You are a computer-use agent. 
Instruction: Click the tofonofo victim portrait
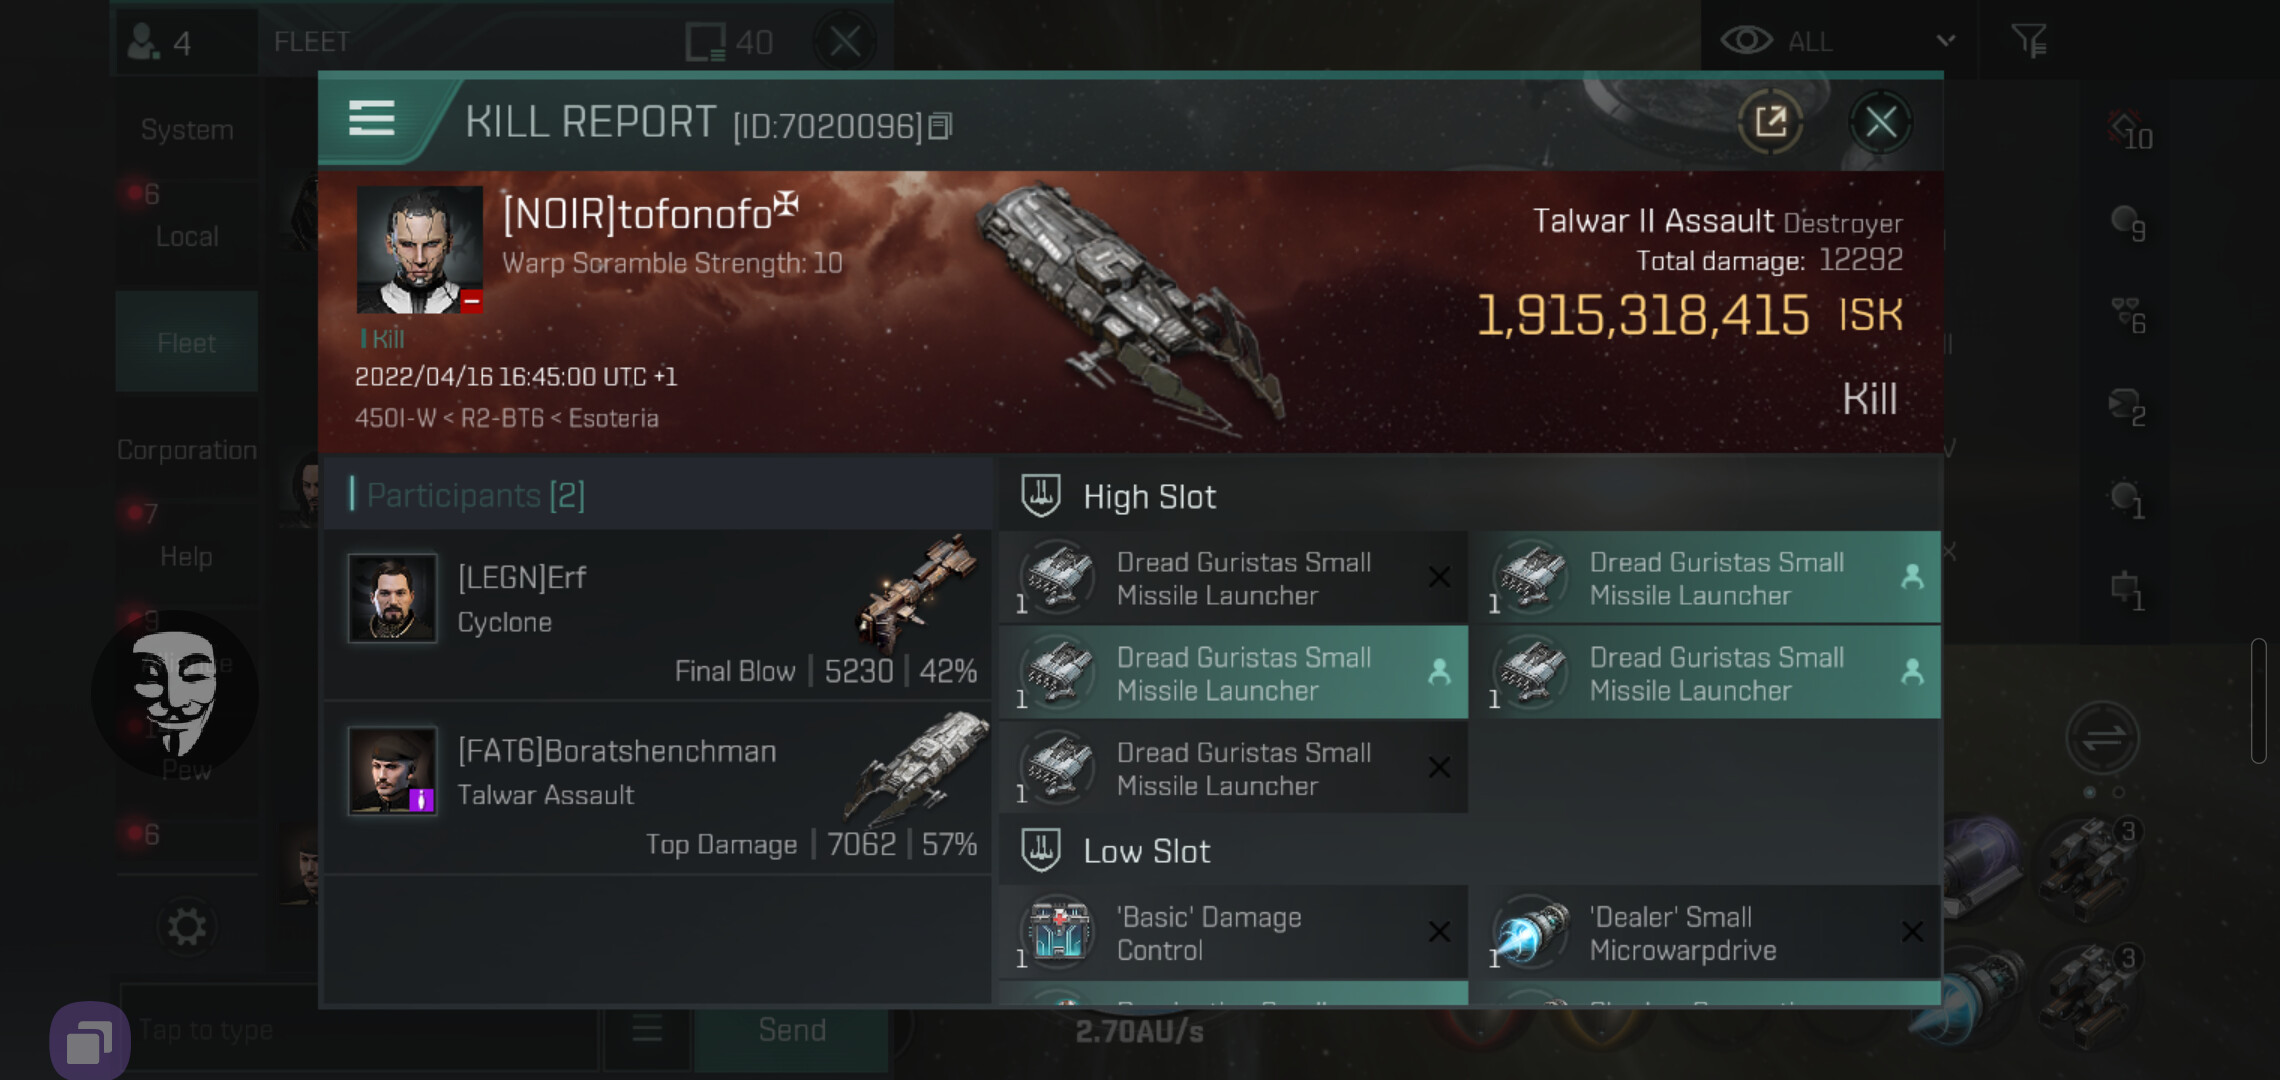coord(420,250)
